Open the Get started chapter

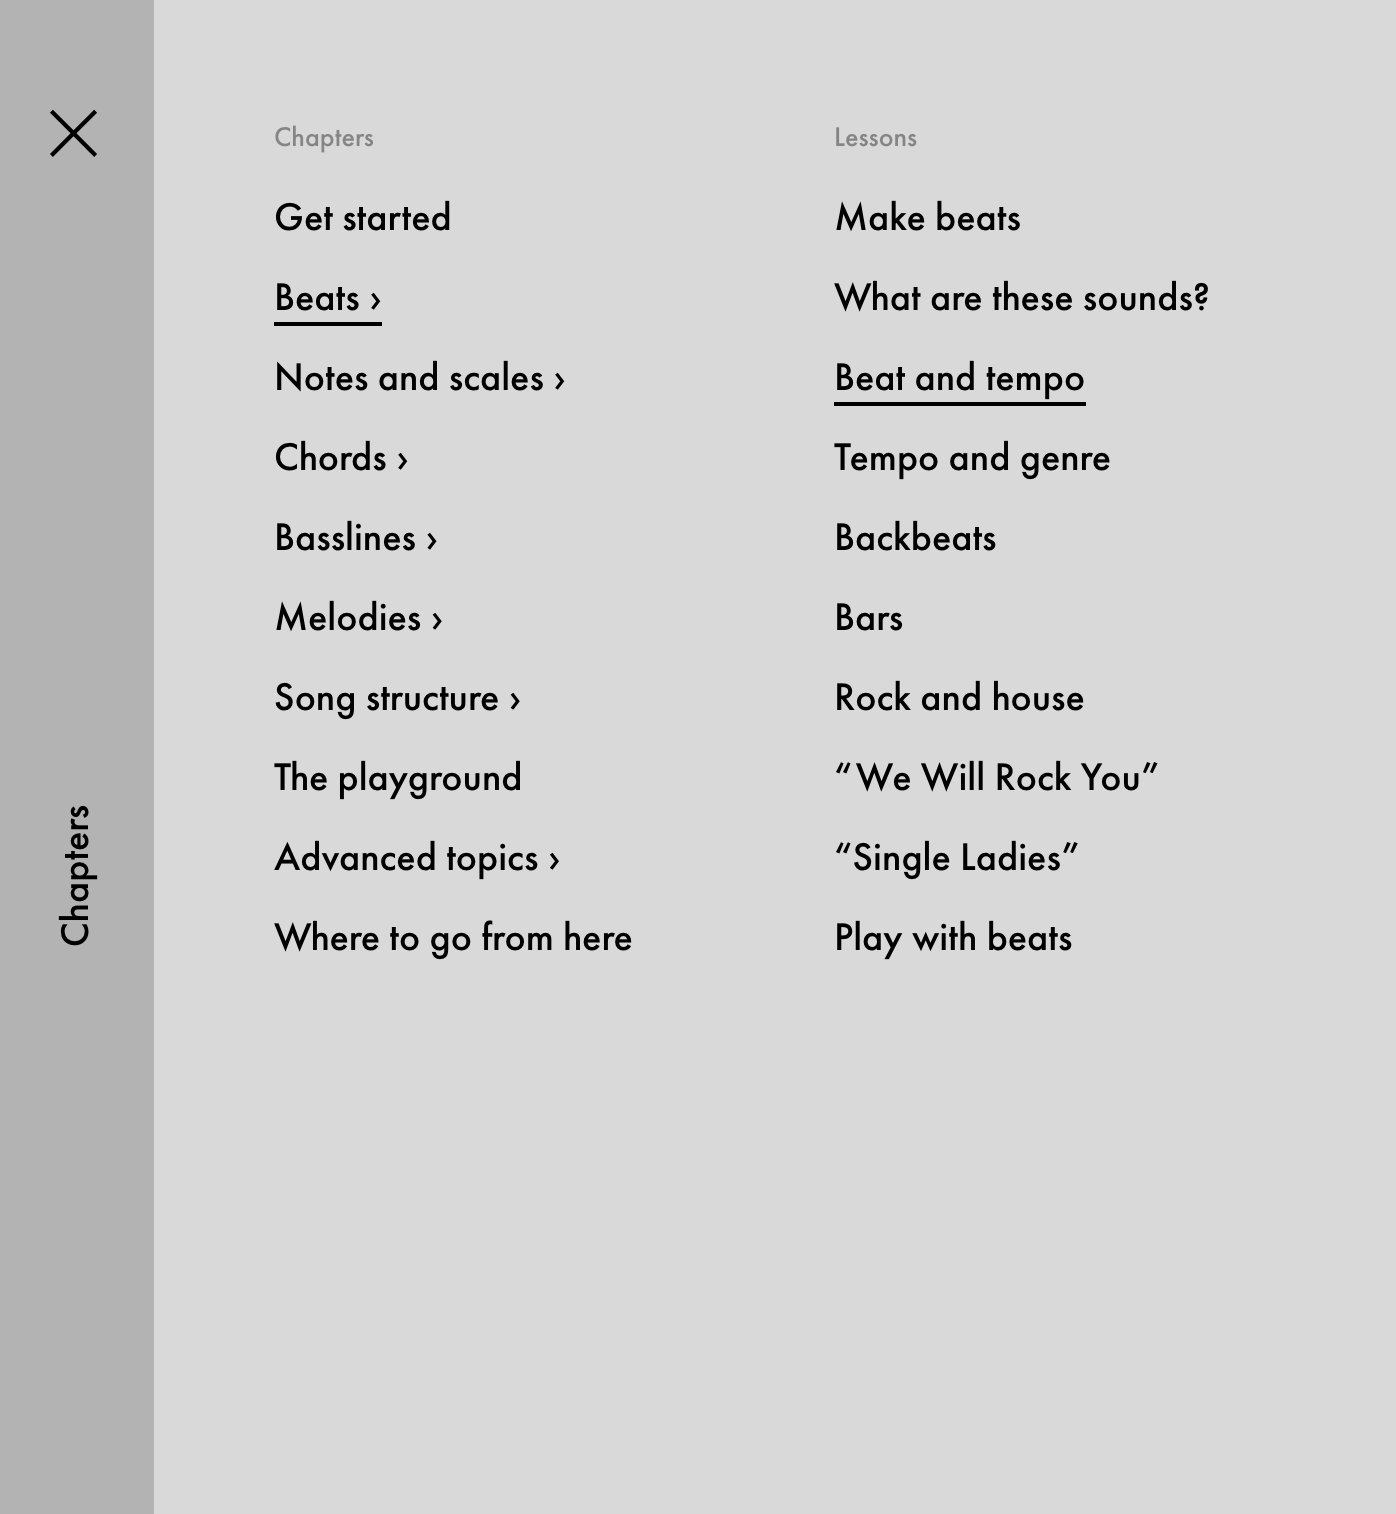coord(363,217)
